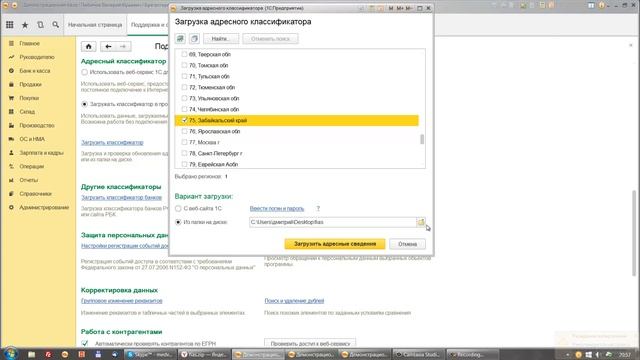Select 'Из папки на диске' radio option
Screen dimensions: 640x360
178,222
